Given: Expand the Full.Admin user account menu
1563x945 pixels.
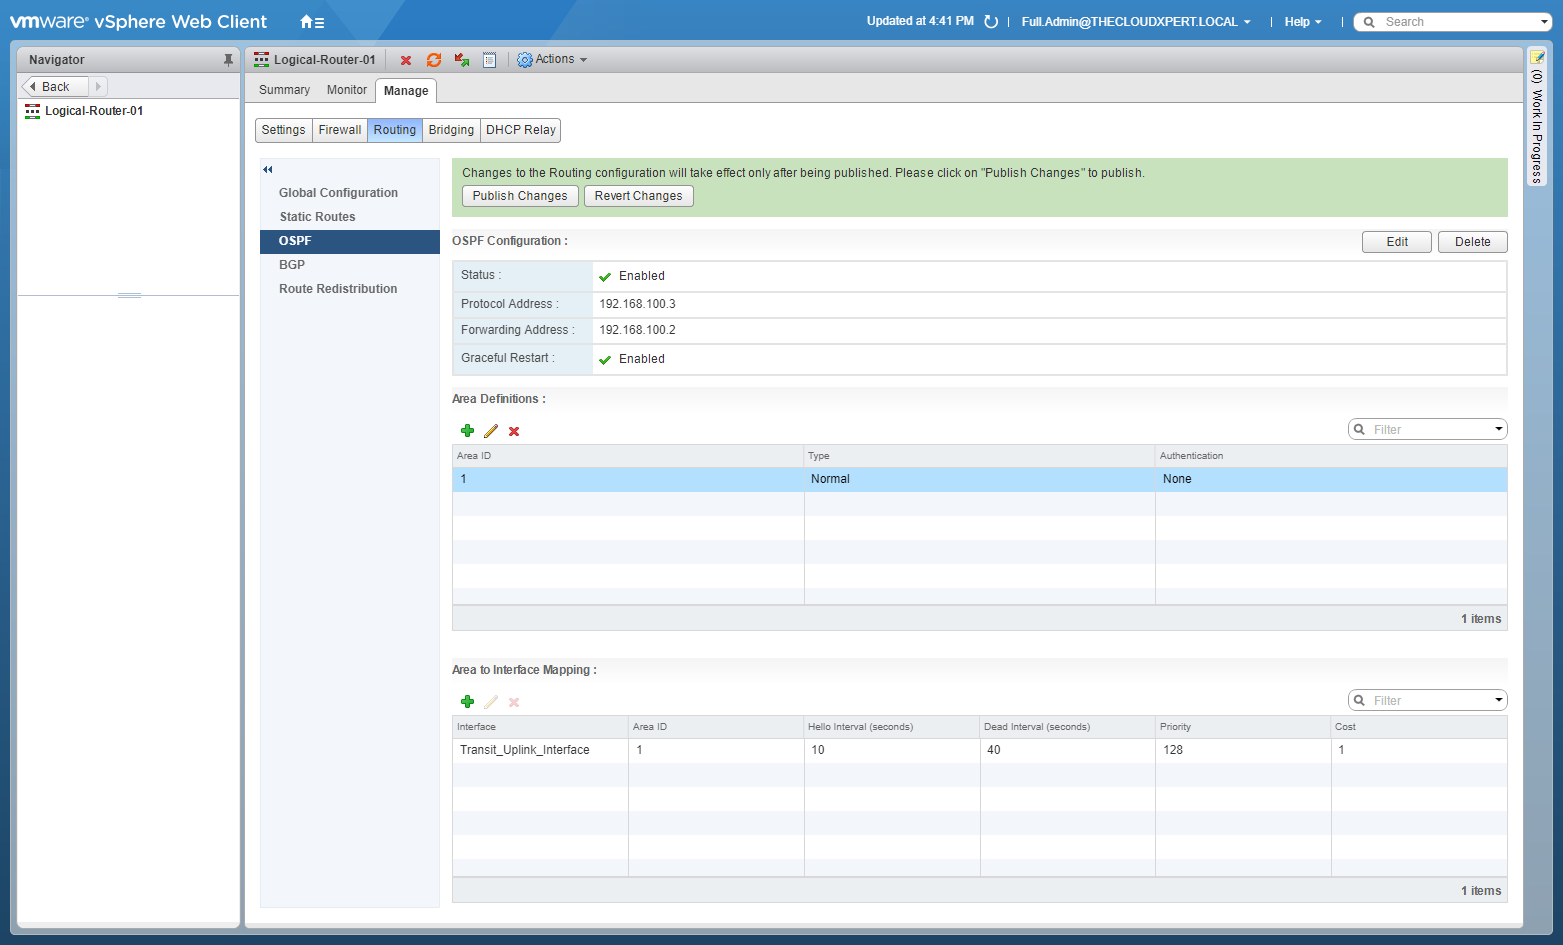Looking at the screenshot, I should (x=1135, y=22).
